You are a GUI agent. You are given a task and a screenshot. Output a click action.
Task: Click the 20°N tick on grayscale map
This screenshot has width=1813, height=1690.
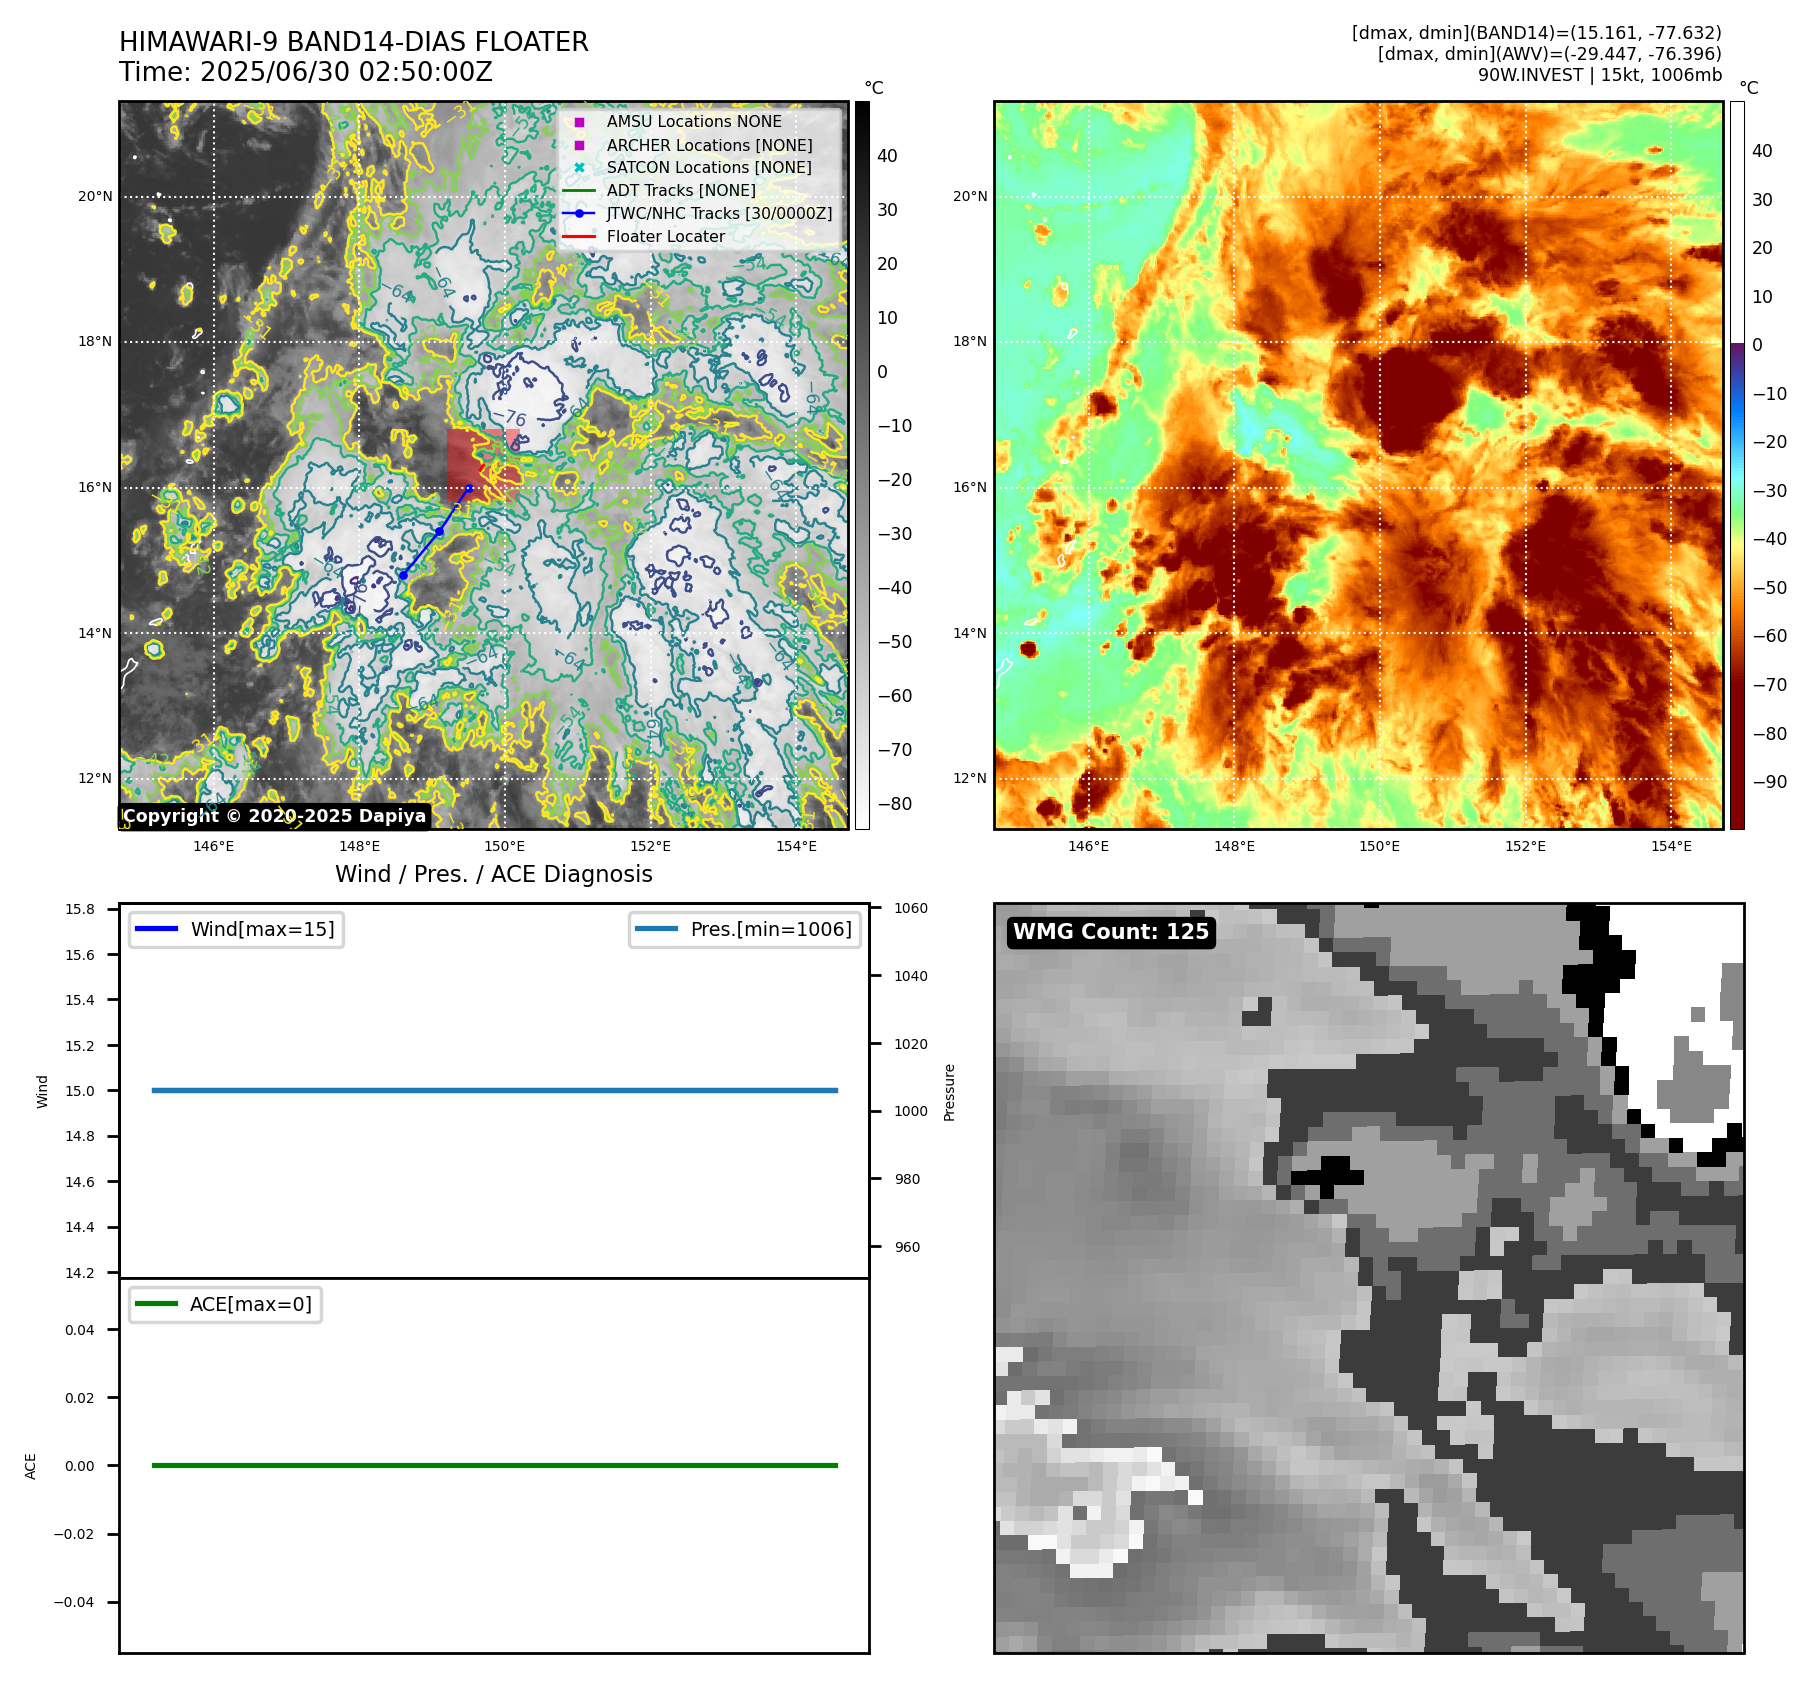coord(95,196)
